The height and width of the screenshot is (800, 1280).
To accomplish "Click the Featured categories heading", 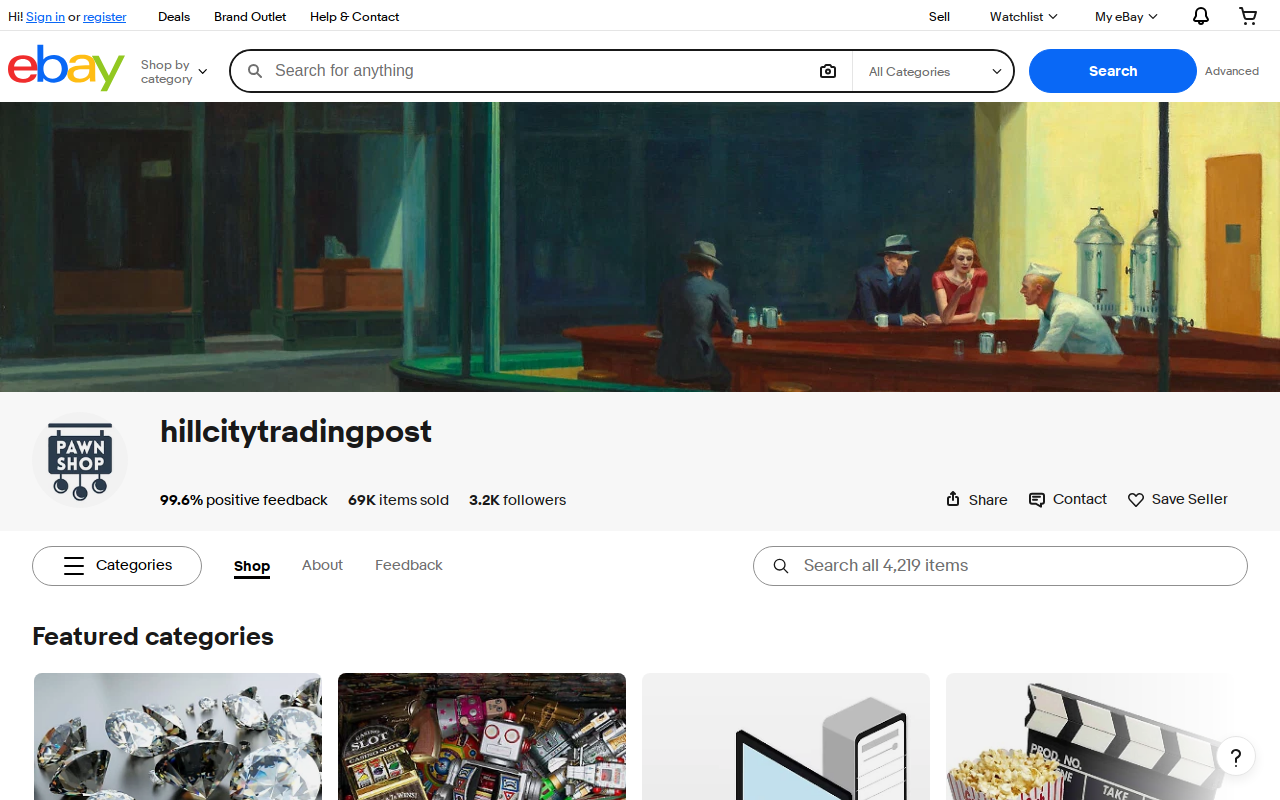I will point(153,636).
